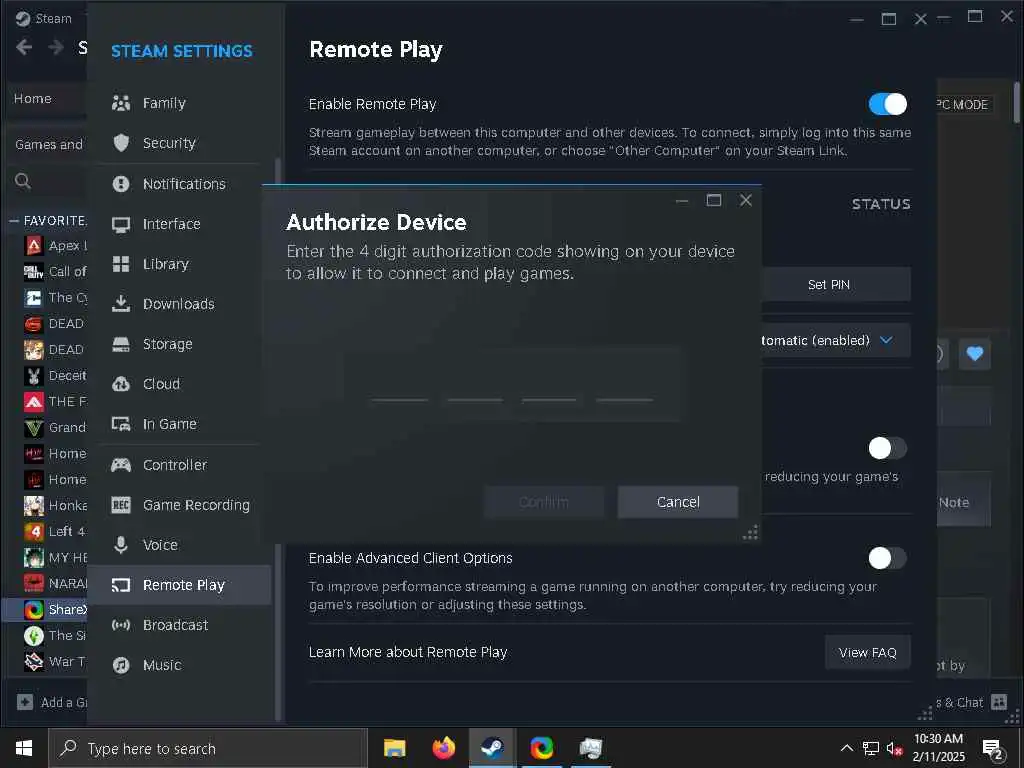Click the Voice microphone icon

click(121, 545)
